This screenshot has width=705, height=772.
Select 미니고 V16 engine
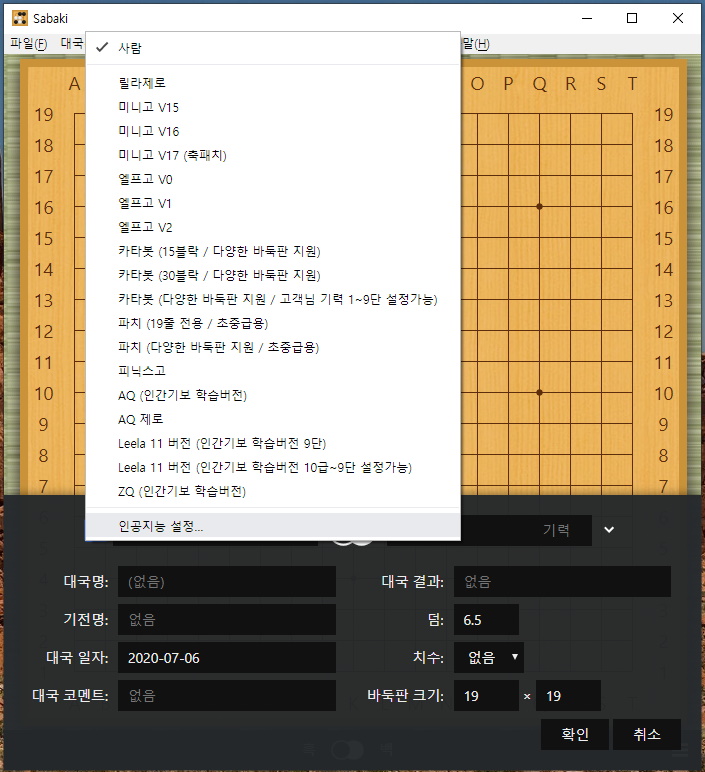[273, 131]
